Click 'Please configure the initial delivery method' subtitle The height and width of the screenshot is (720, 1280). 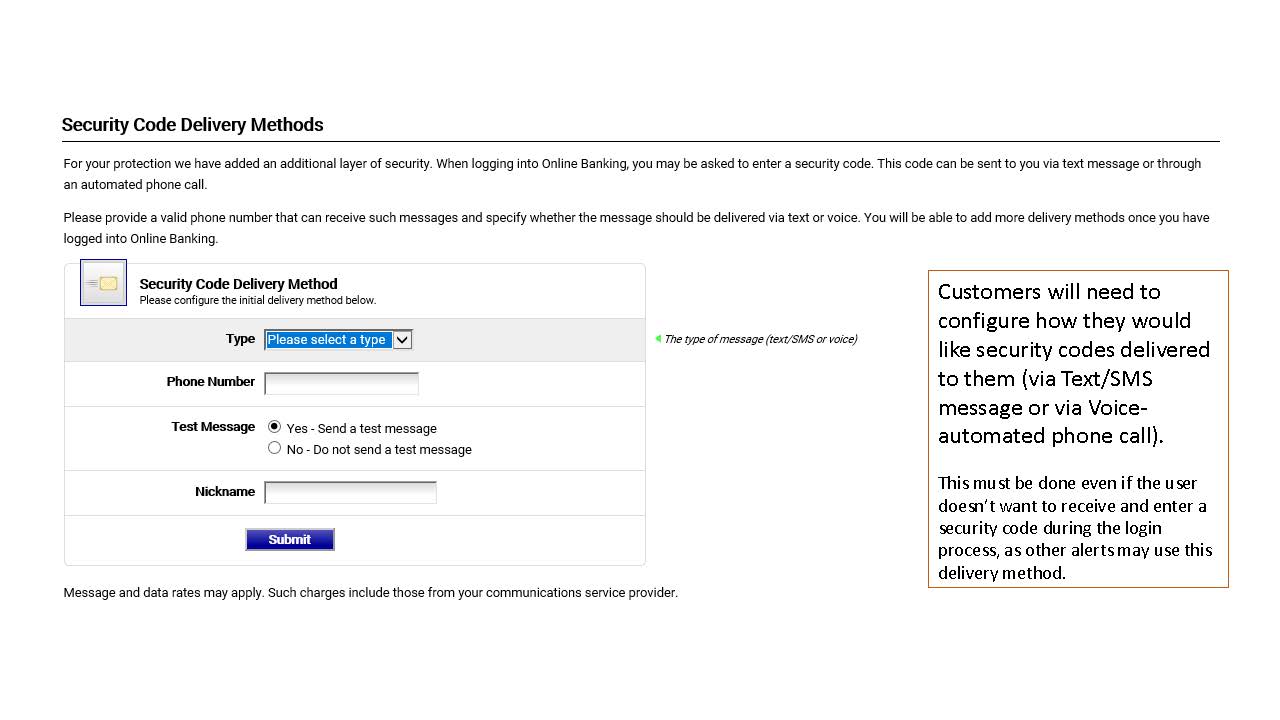tap(257, 300)
